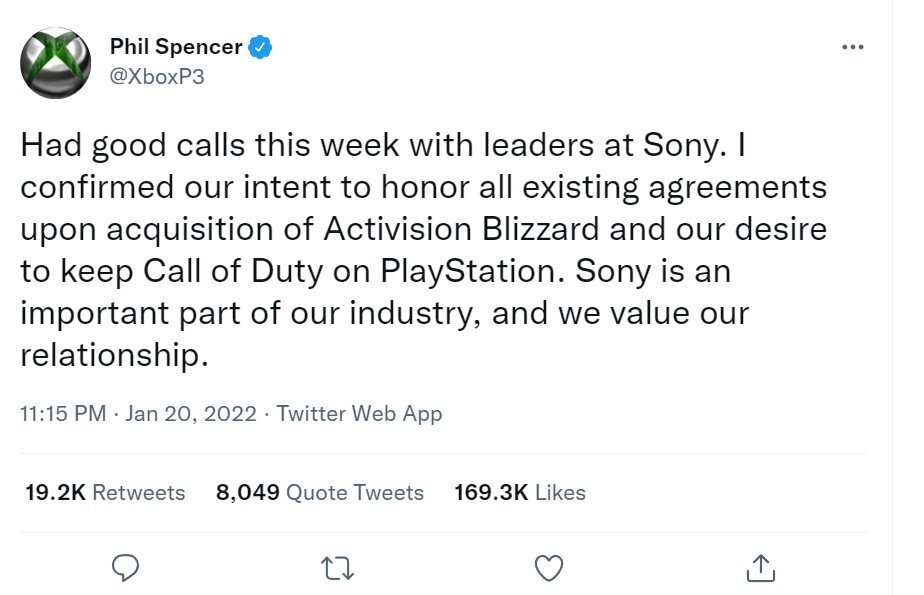Open the Twitter Web App source link
The image size is (924, 595).
tap(359, 414)
